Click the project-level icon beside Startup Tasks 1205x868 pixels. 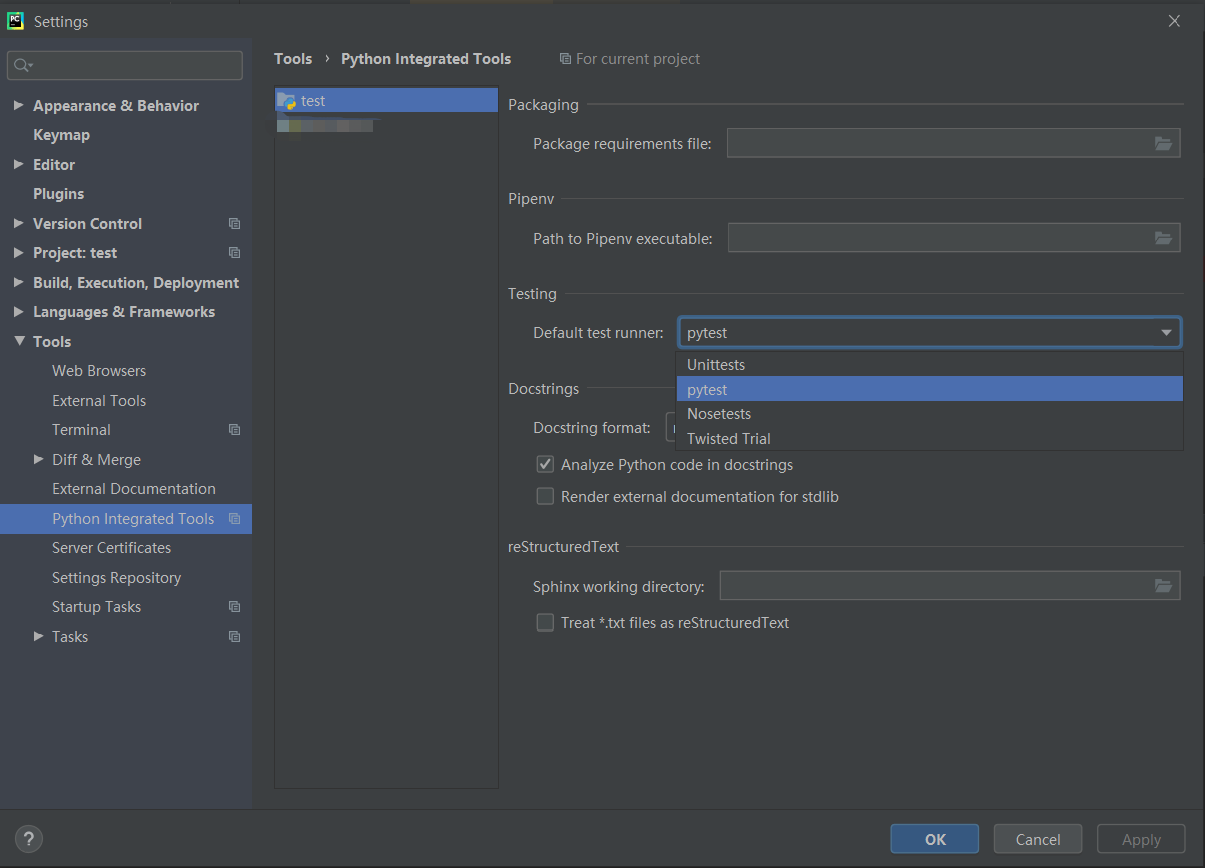(234, 607)
